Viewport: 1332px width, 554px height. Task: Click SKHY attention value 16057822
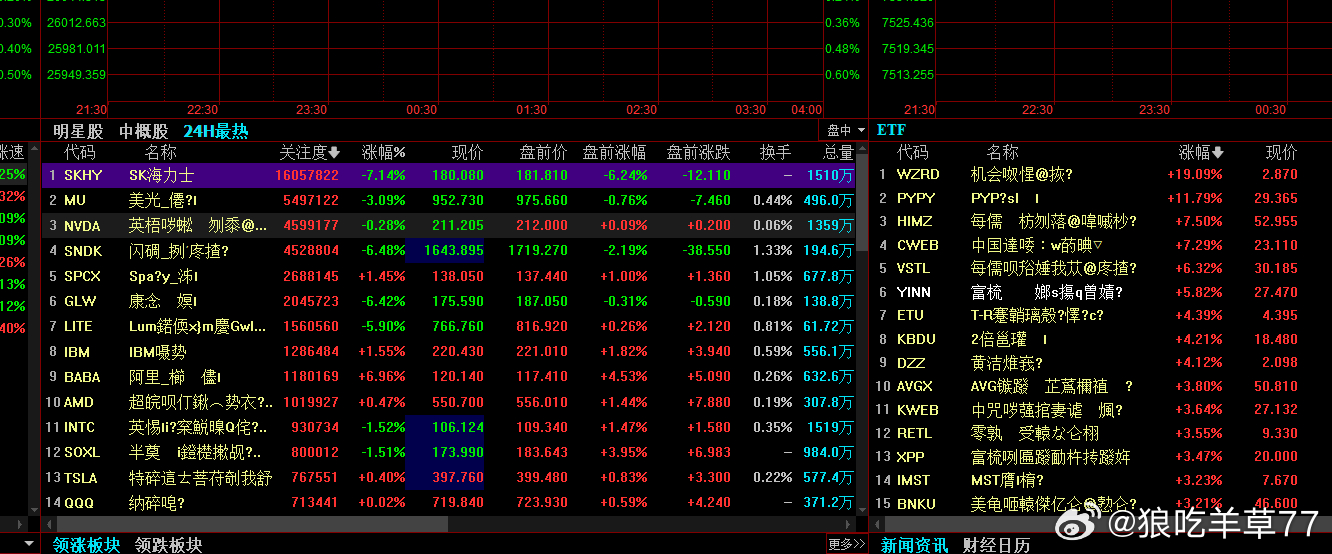[x=307, y=175]
